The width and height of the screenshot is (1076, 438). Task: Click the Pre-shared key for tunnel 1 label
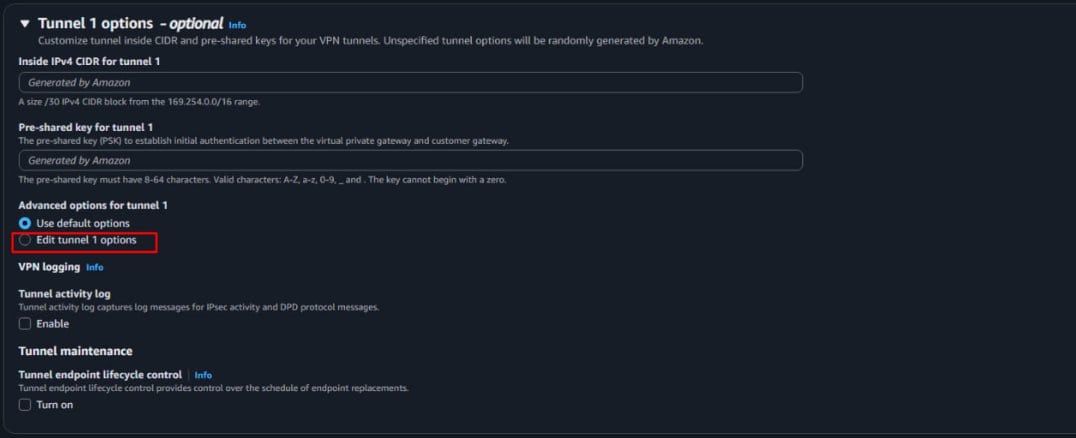coord(85,127)
